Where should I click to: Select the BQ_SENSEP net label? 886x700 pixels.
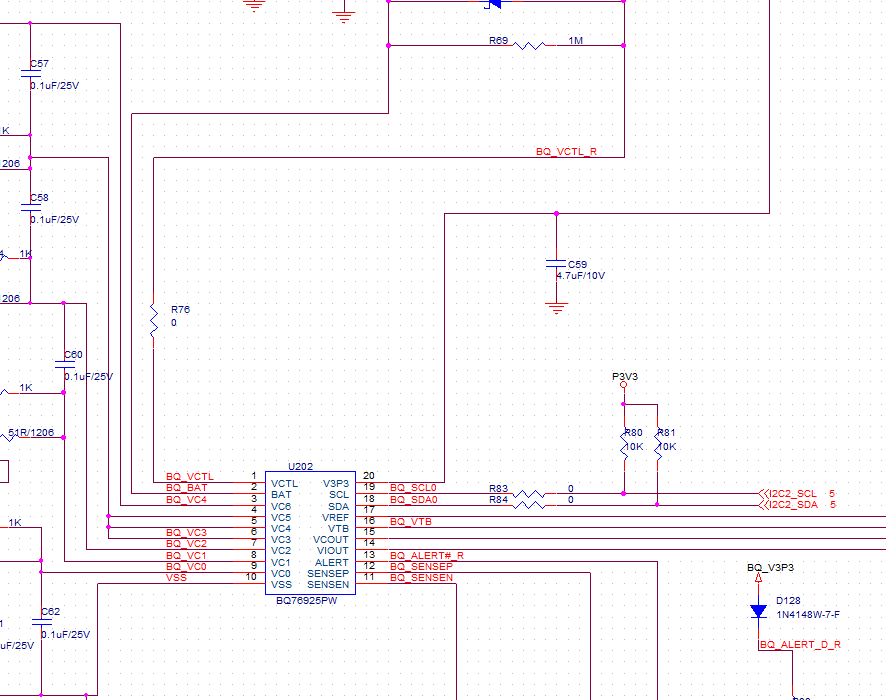422,566
